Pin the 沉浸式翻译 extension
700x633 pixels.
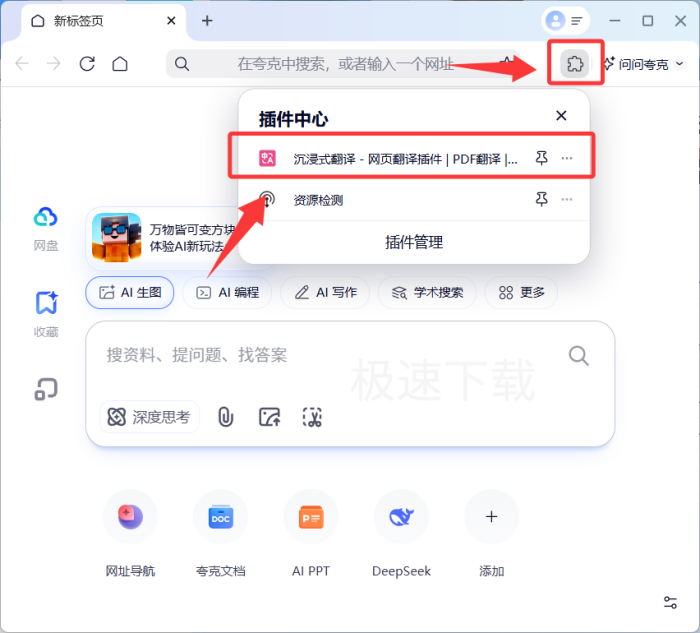541,158
